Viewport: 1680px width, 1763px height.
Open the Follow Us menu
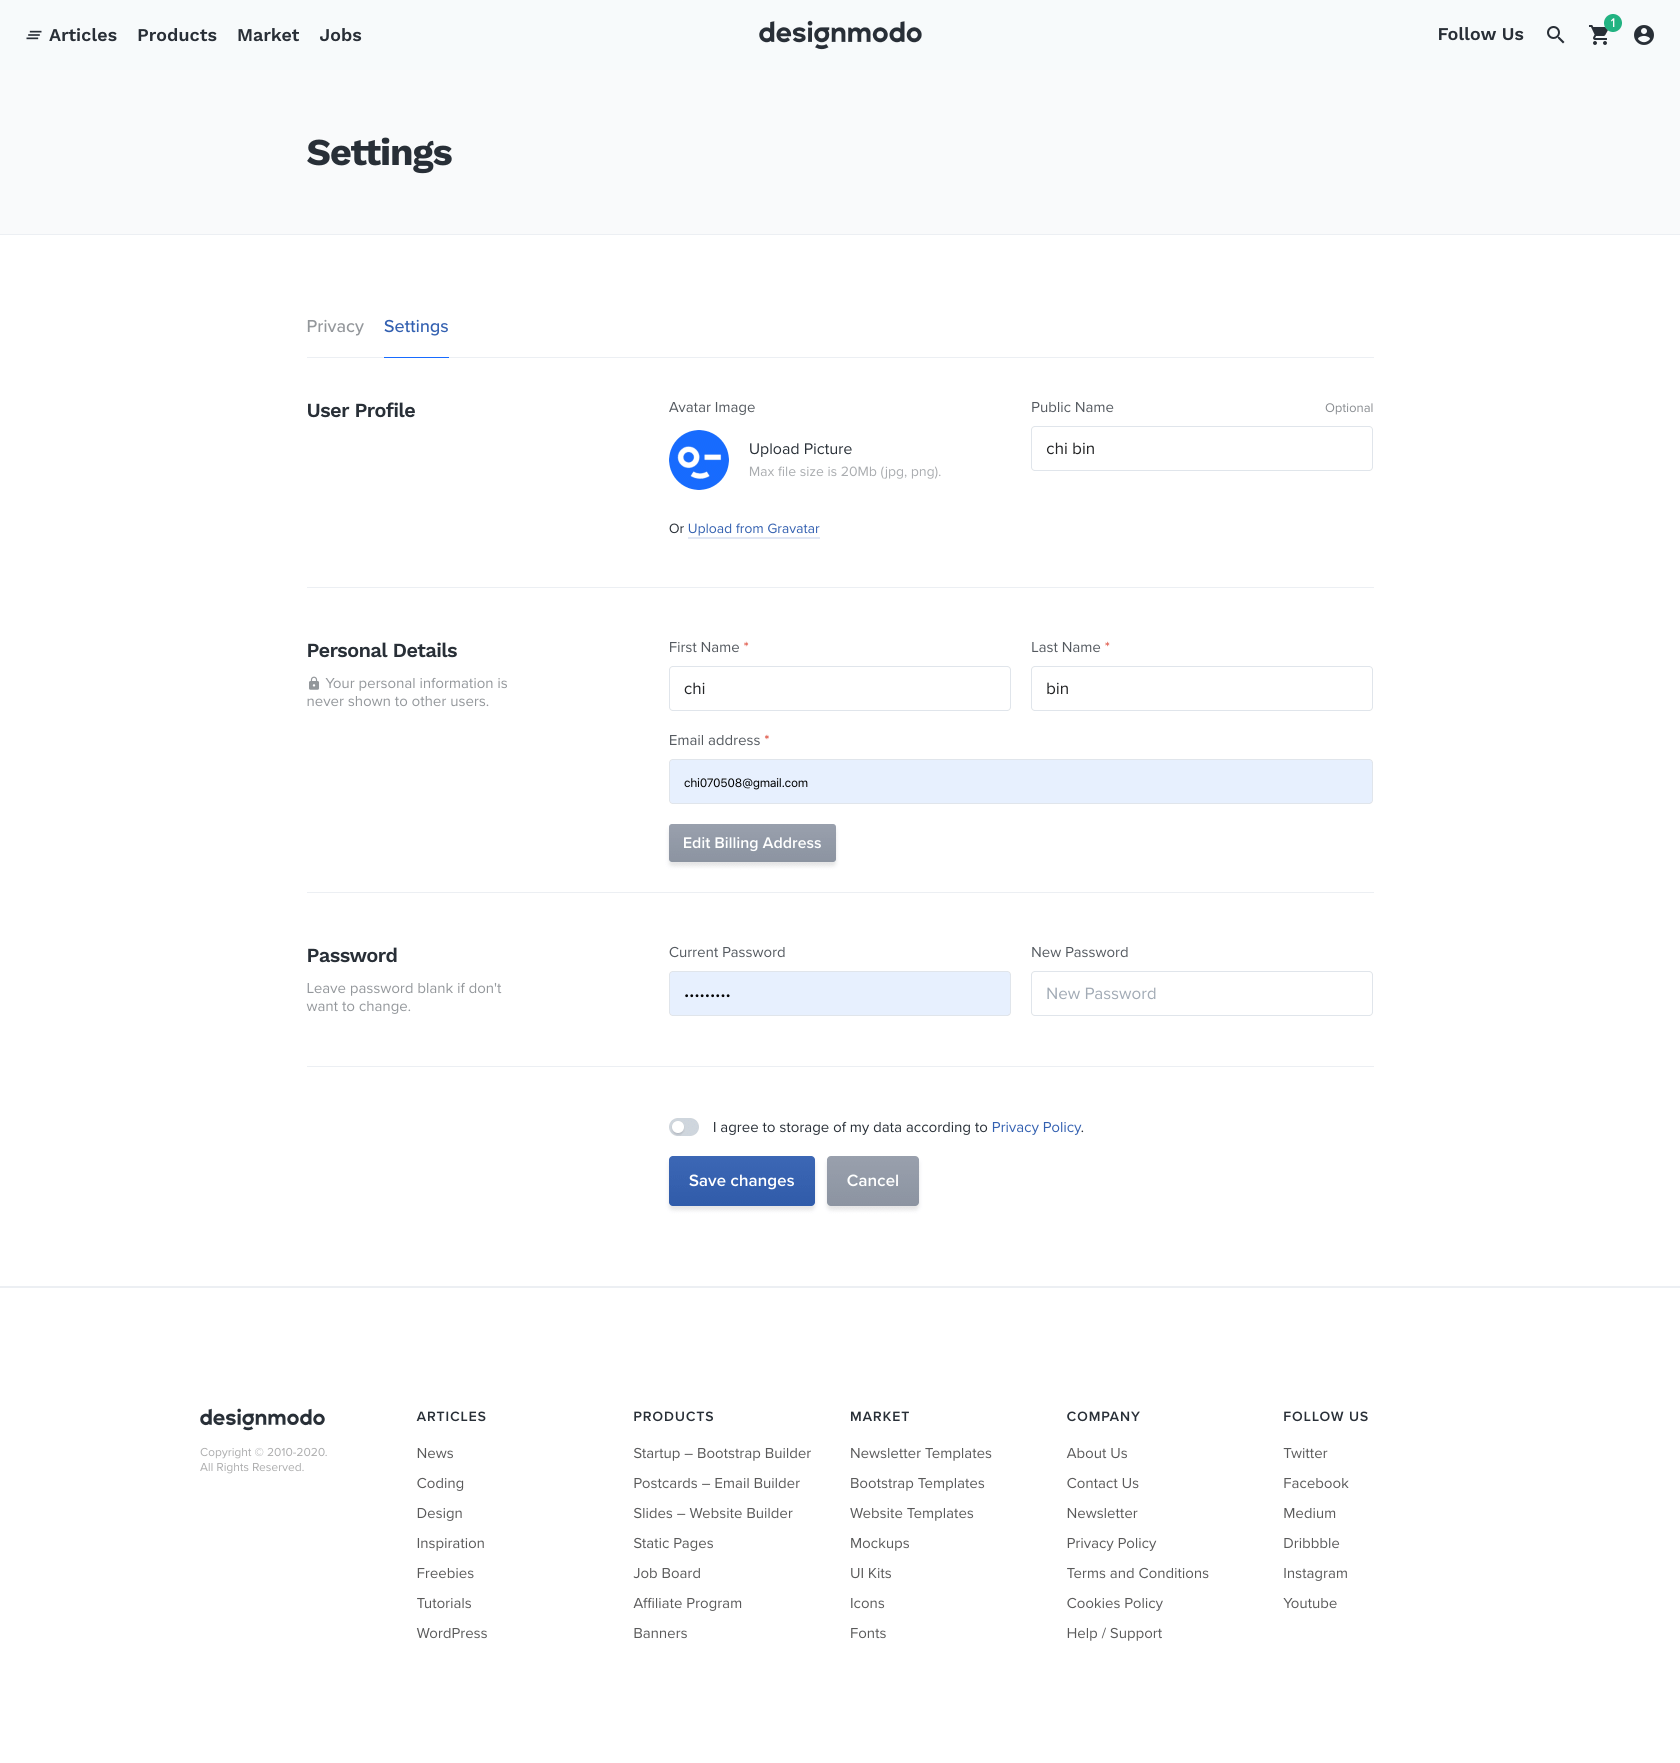pyautogui.click(x=1480, y=34)
